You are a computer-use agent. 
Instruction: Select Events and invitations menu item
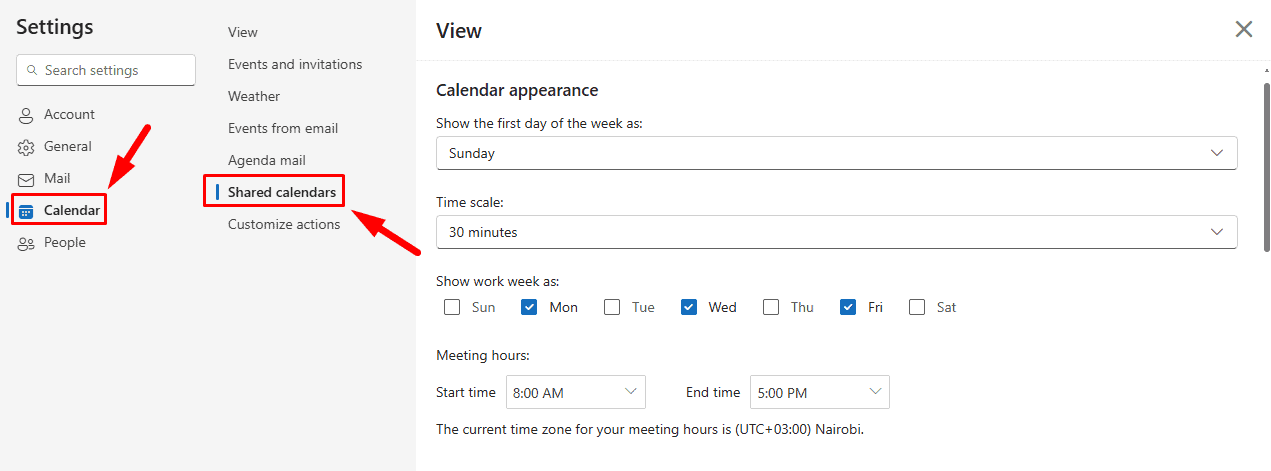[295, 64]
